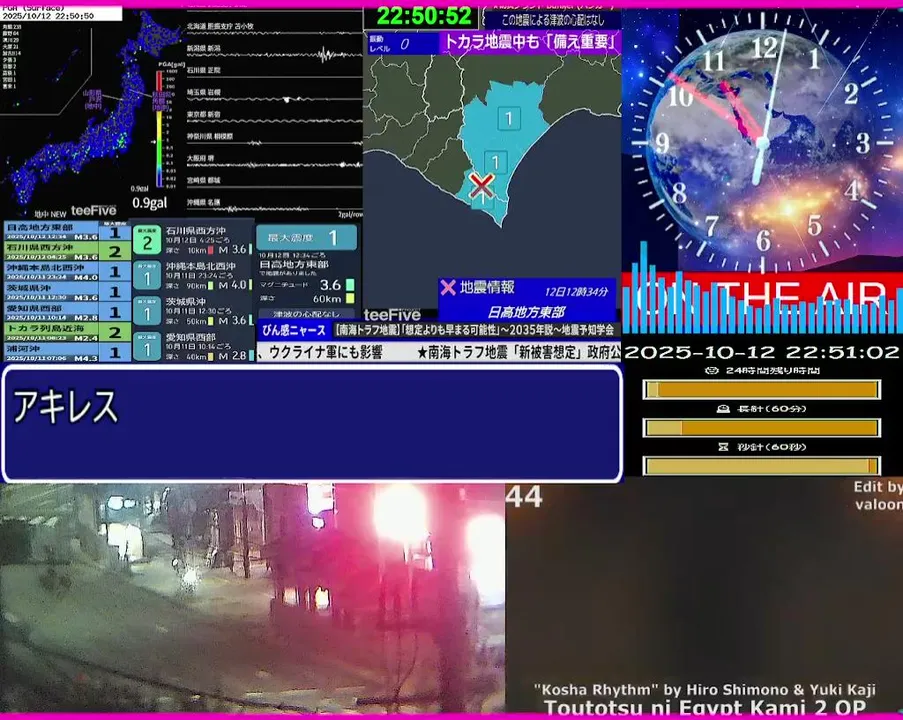Click the 24時間残り時間 progress bar
Image resolution: width=903 pixels, height=720 pixels.
[761, 389]
